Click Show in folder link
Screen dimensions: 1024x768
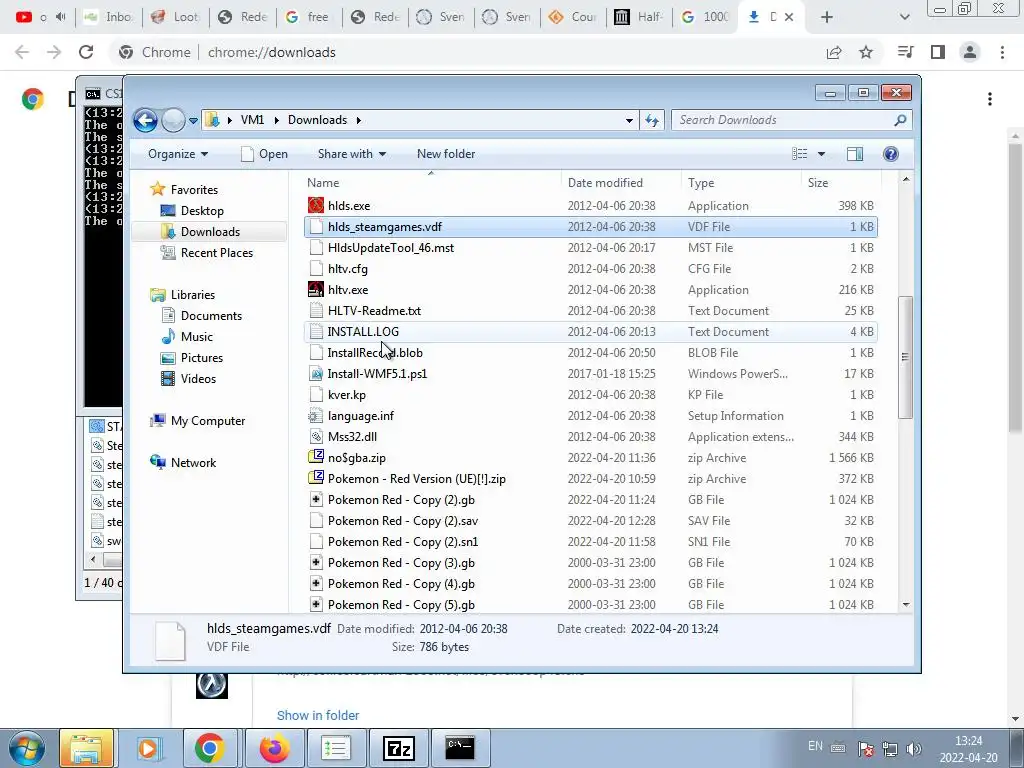pyautogui.click(x=318, y=716)
